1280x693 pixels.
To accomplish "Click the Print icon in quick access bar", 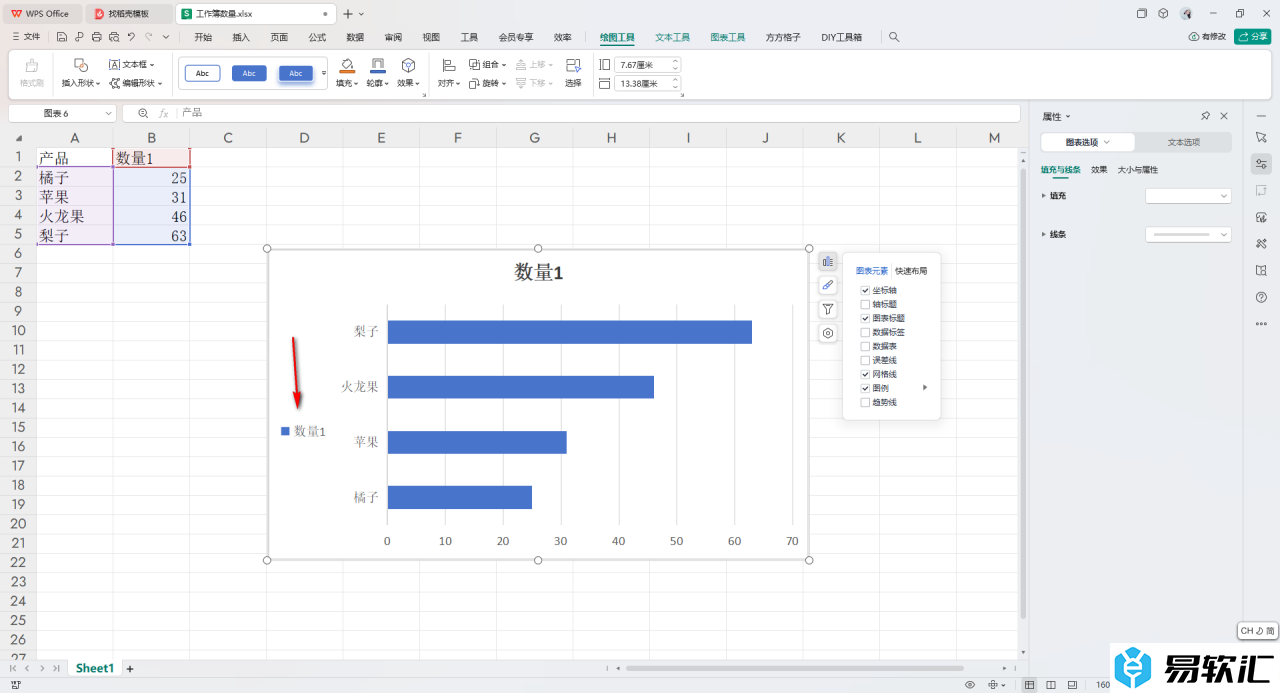I will point(96,37).
